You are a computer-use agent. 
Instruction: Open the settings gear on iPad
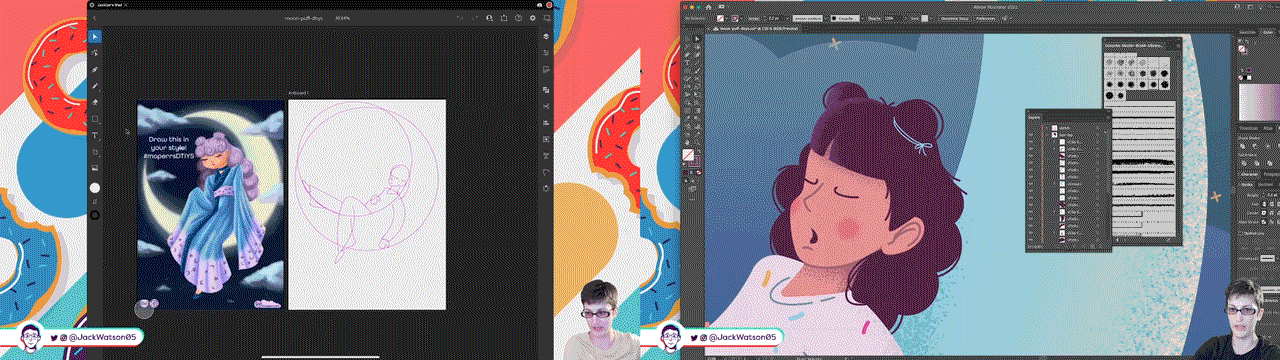pyautogui.click(x=532, y=18)
